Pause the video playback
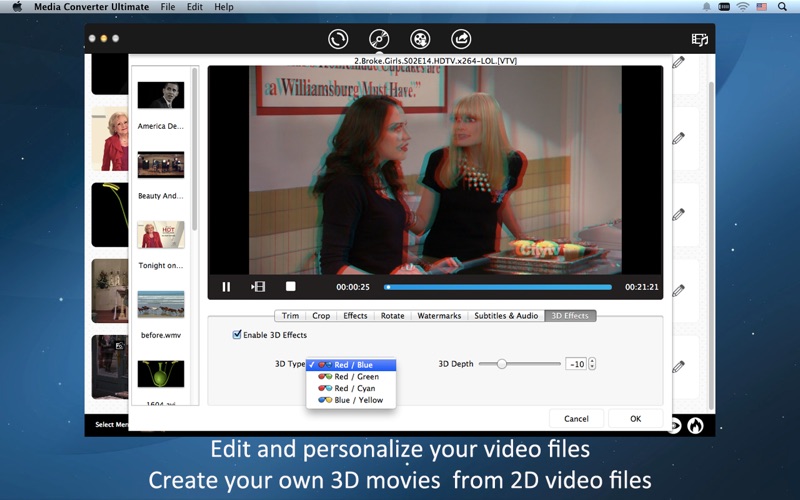 point(226,287)
